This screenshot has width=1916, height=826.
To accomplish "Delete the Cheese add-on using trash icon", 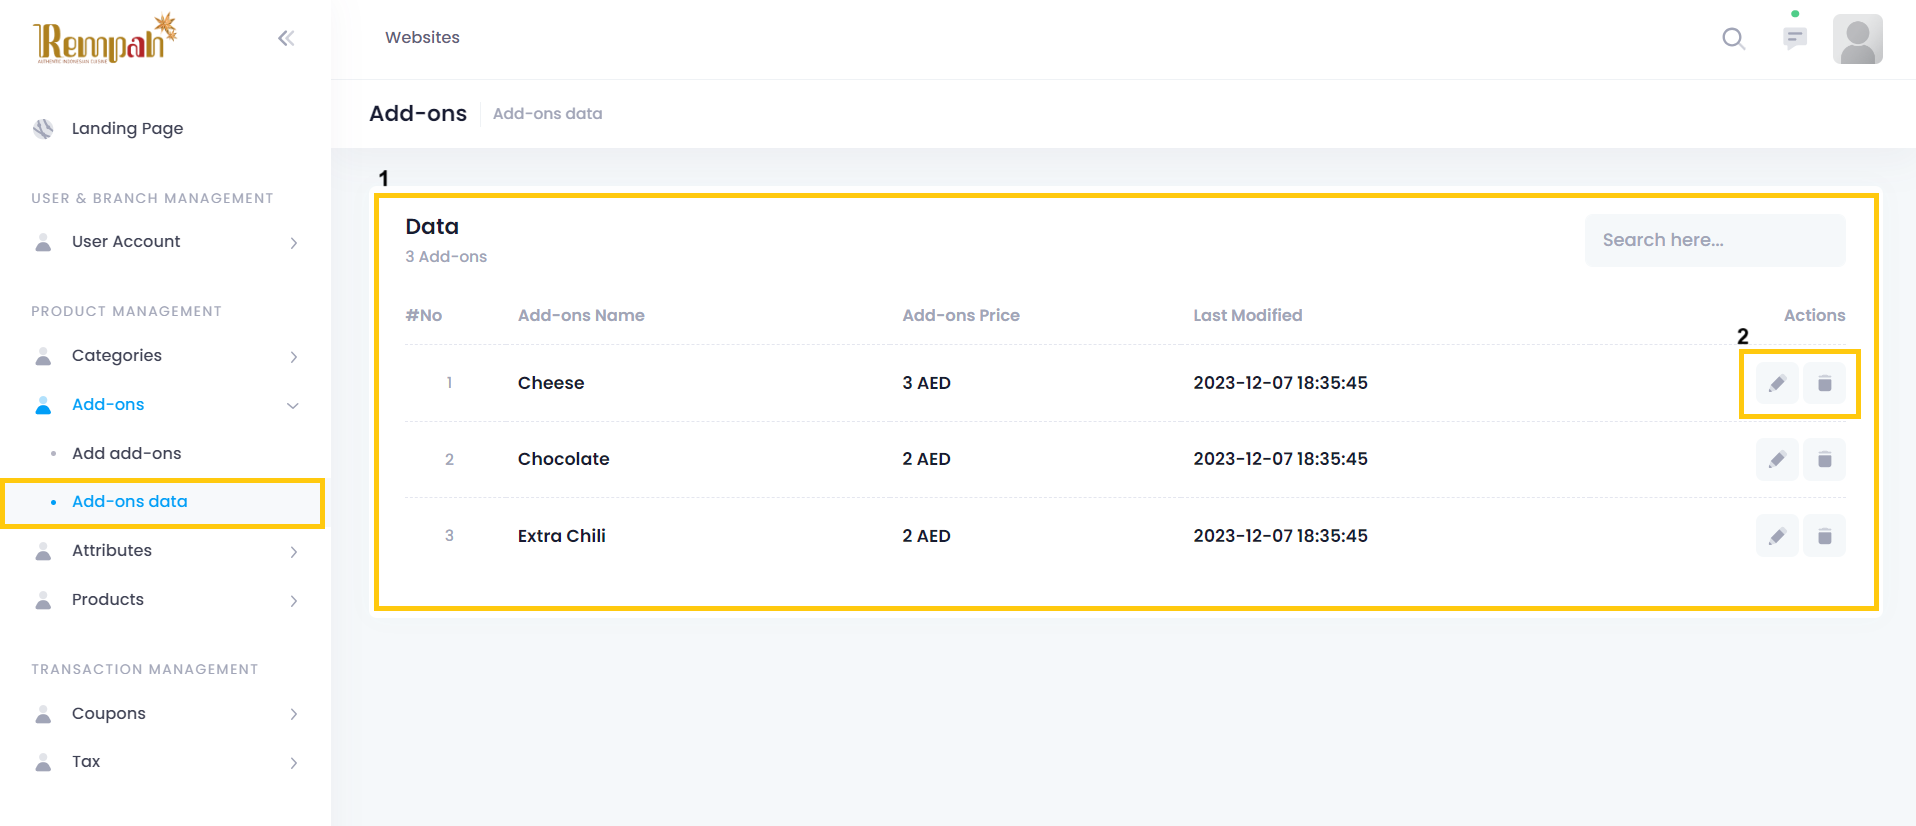I will [x=1824, y=384].
